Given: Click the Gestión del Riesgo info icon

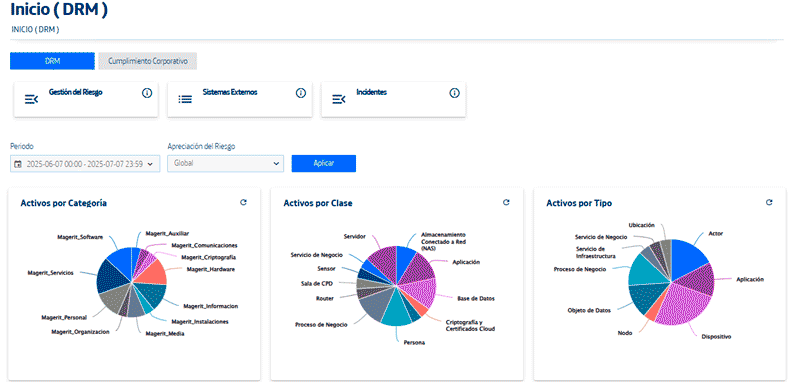Looking at the screenshot, I should [x=147, y=93].
